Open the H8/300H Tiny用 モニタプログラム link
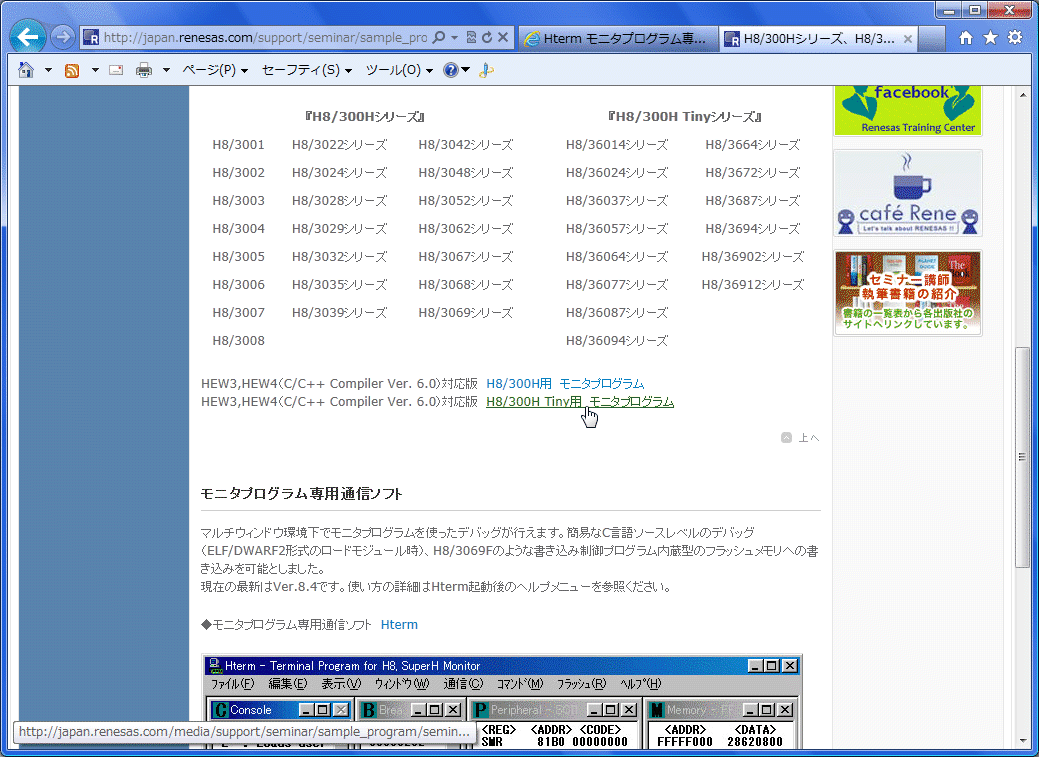Image resolution: width=1039 pixels, height=757 pixels. [x=579, y=401]
